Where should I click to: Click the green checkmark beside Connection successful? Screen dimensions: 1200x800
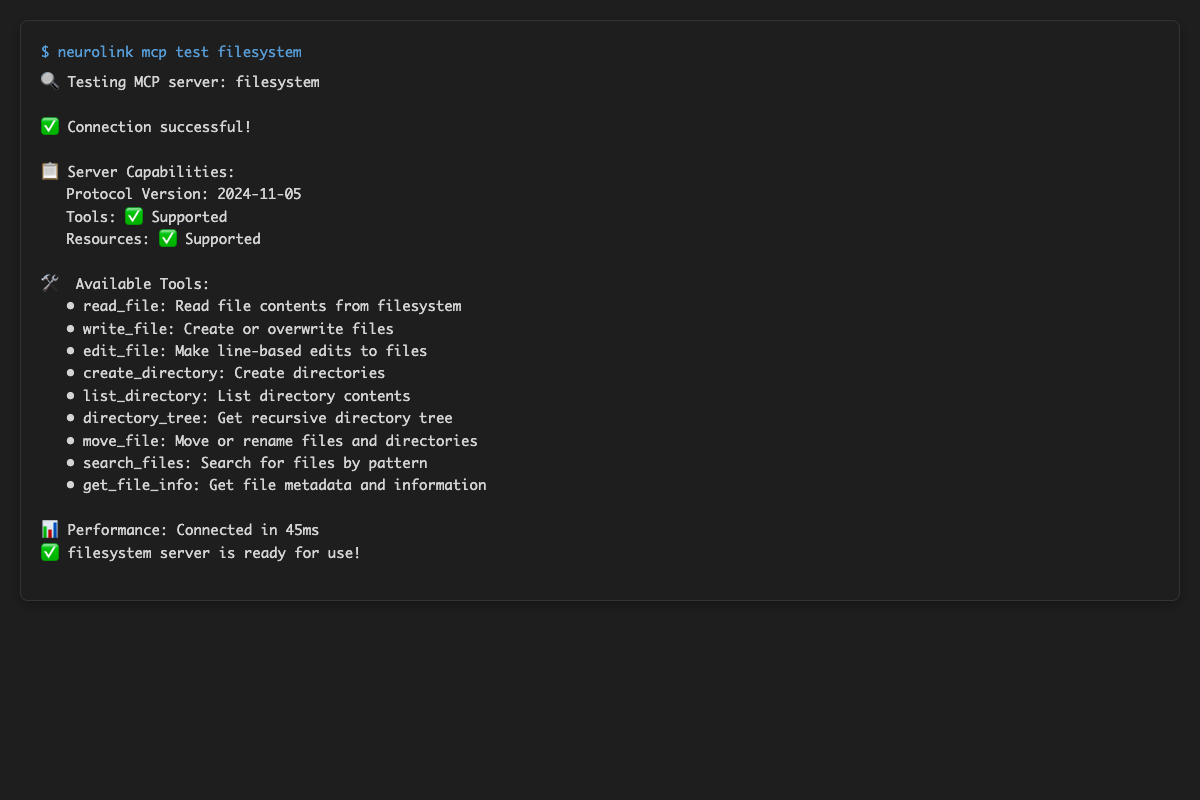pyautogui.click(x=50, y=127)
